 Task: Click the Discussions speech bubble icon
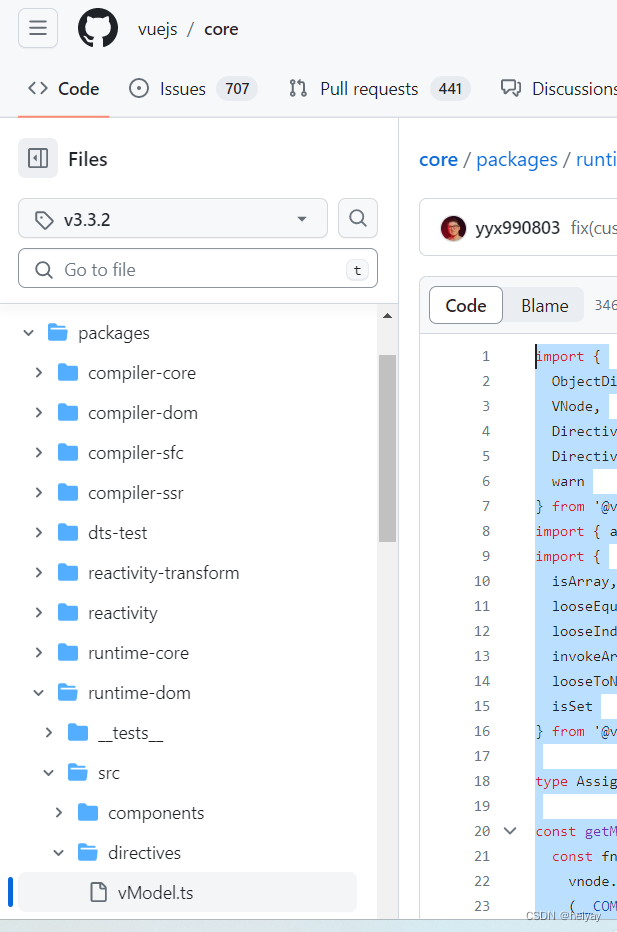tap(511, 89)
